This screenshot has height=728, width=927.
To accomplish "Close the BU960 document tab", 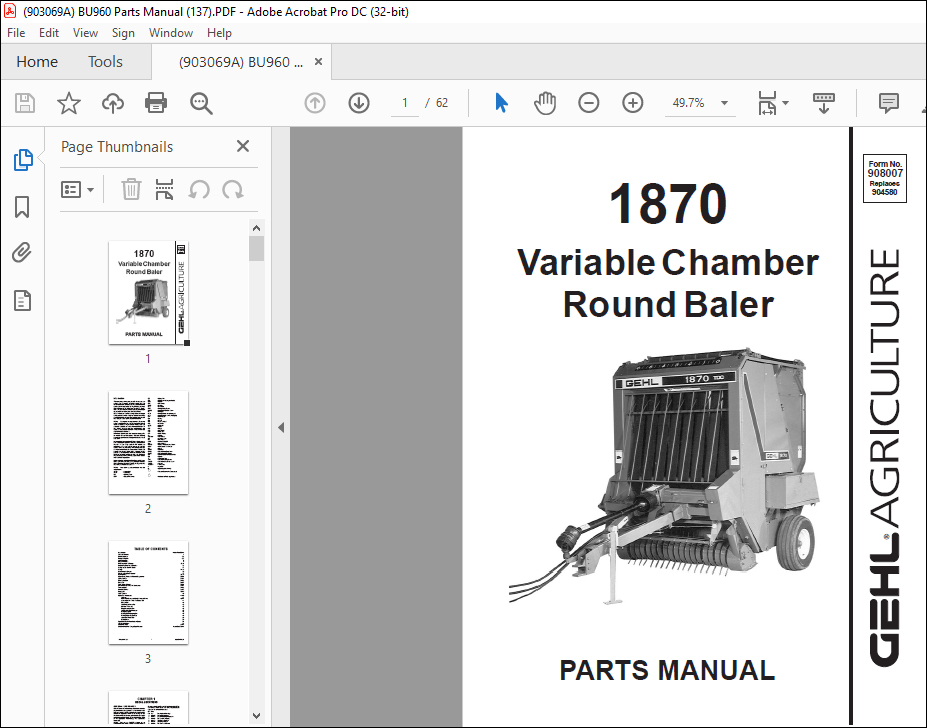I will coord(318,62).
